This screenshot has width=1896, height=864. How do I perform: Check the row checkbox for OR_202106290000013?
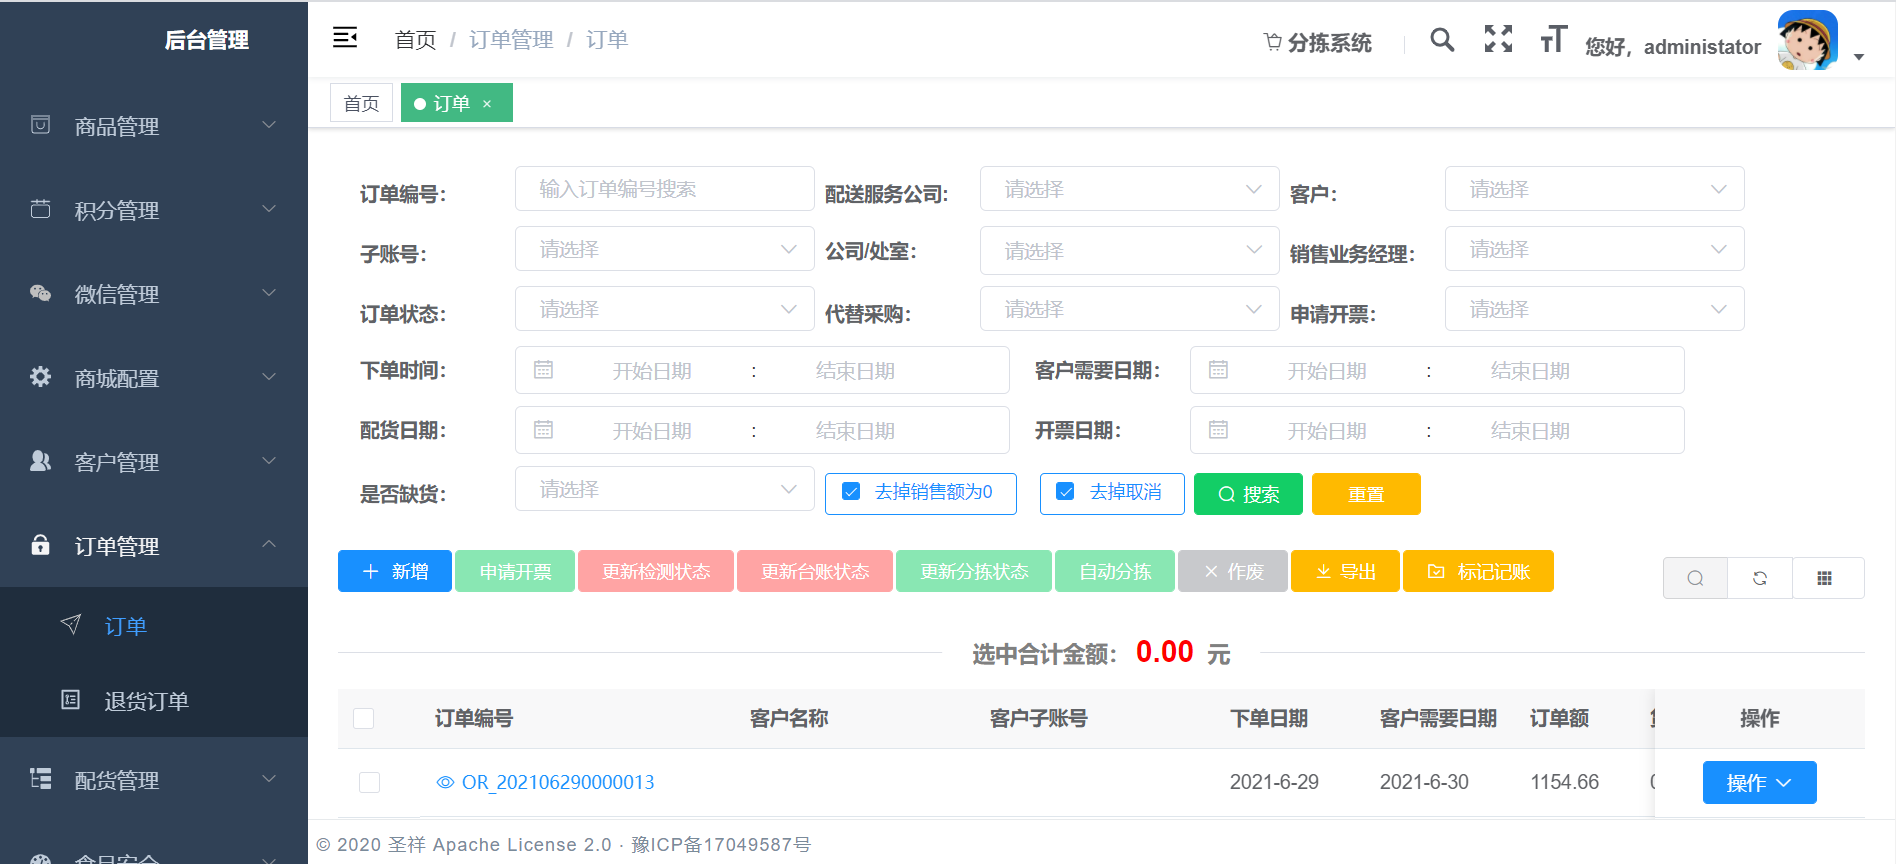[x=369, y=782]
